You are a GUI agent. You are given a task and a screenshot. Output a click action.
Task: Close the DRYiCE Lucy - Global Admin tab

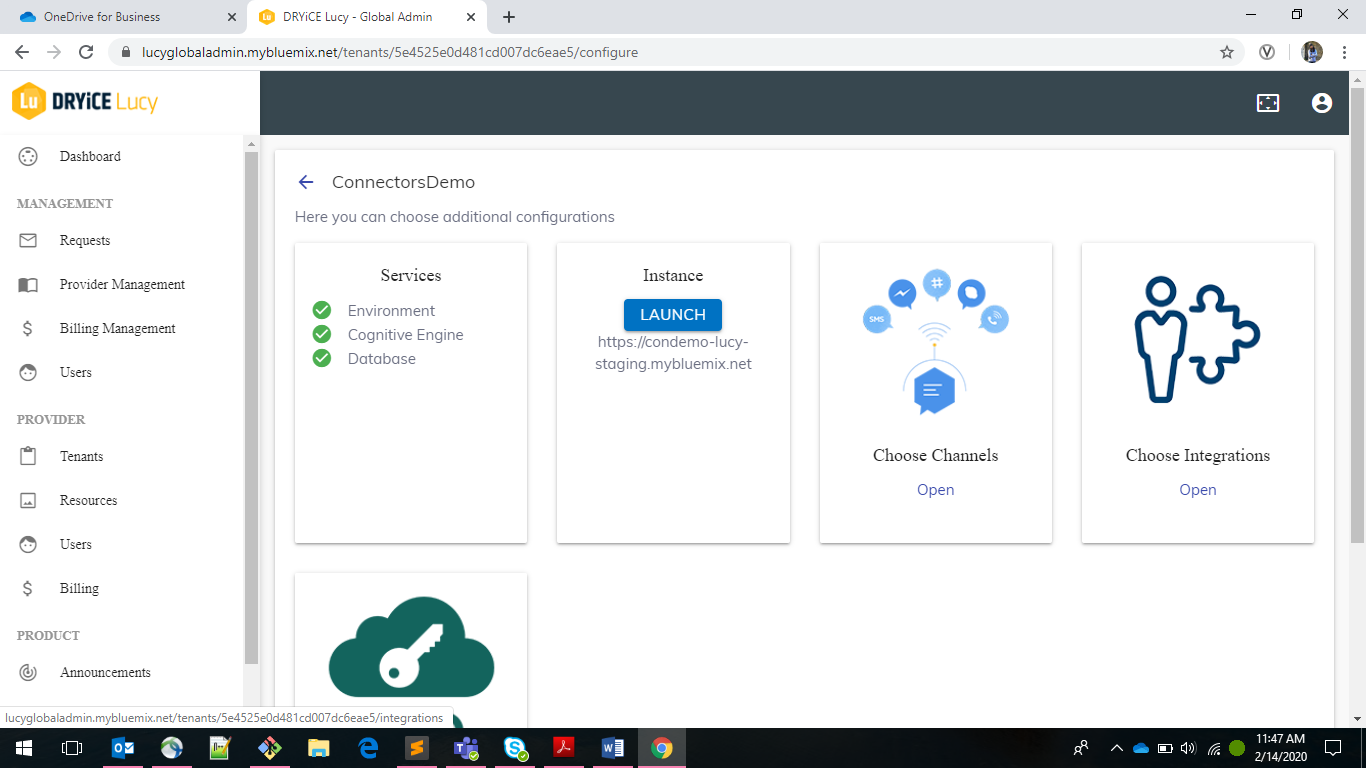pyautogui.click(x=470, y=17)
